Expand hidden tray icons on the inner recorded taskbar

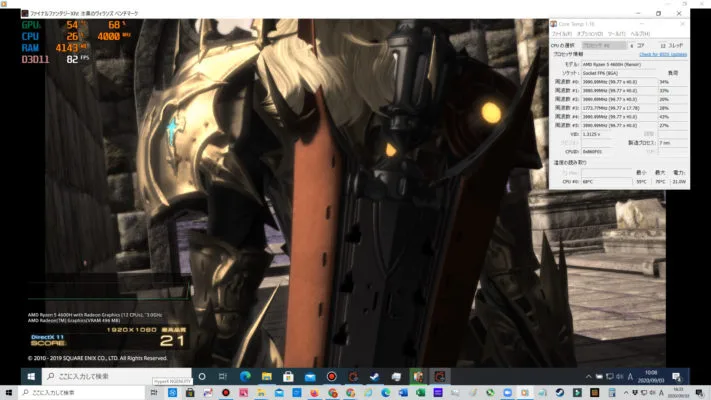pos(589,376)
